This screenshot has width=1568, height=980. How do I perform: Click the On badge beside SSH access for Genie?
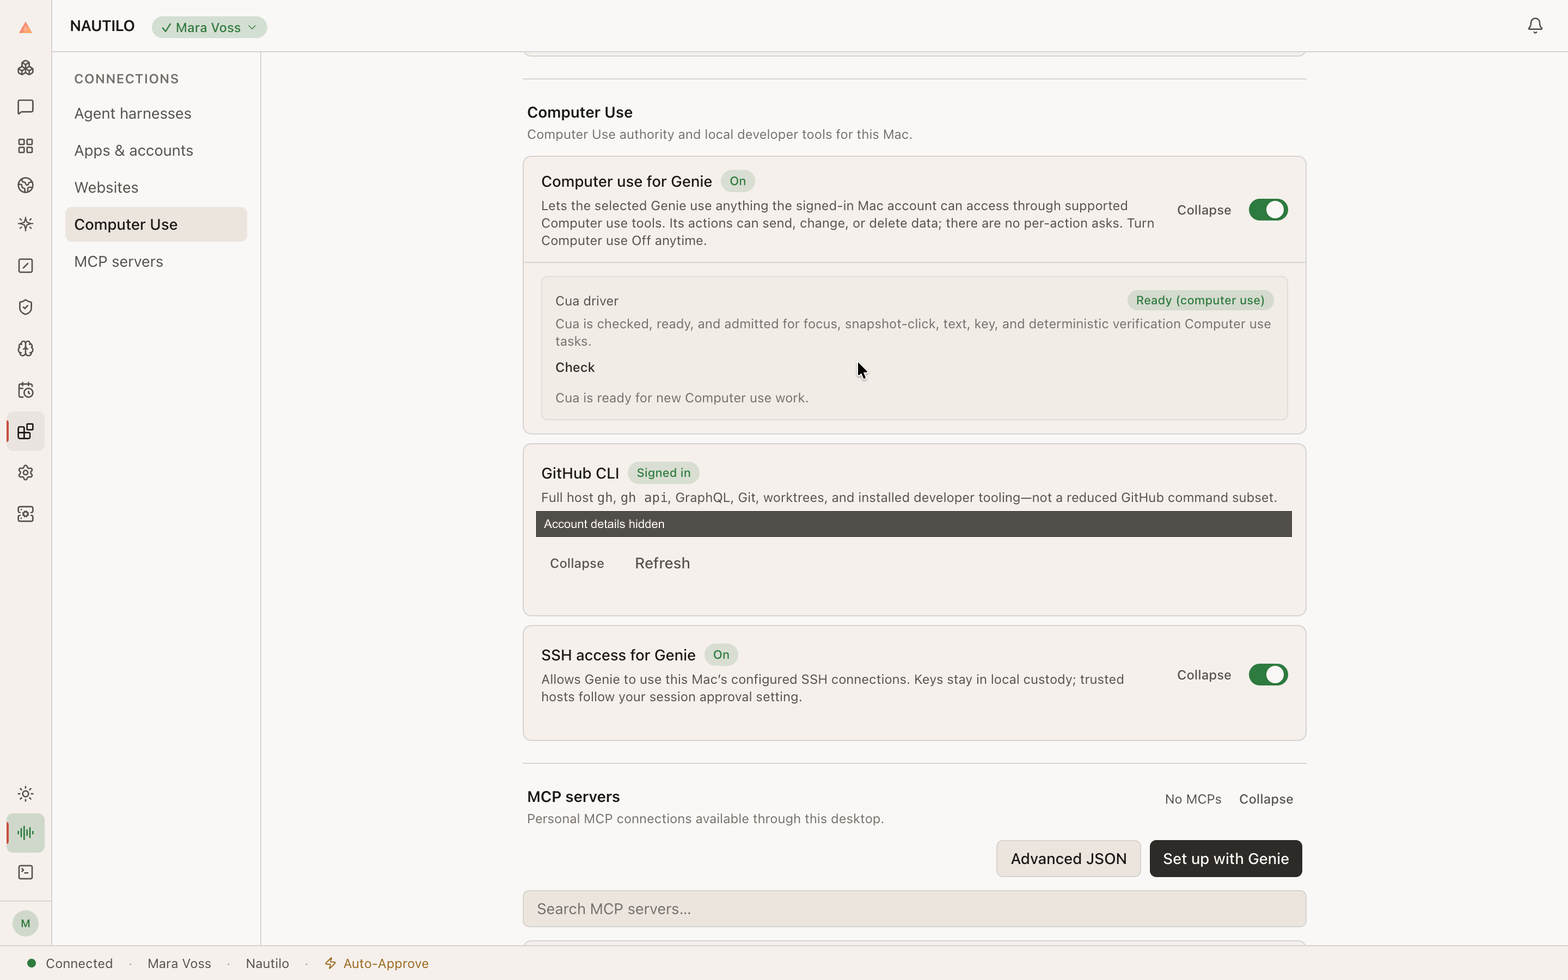coord(721,655)
